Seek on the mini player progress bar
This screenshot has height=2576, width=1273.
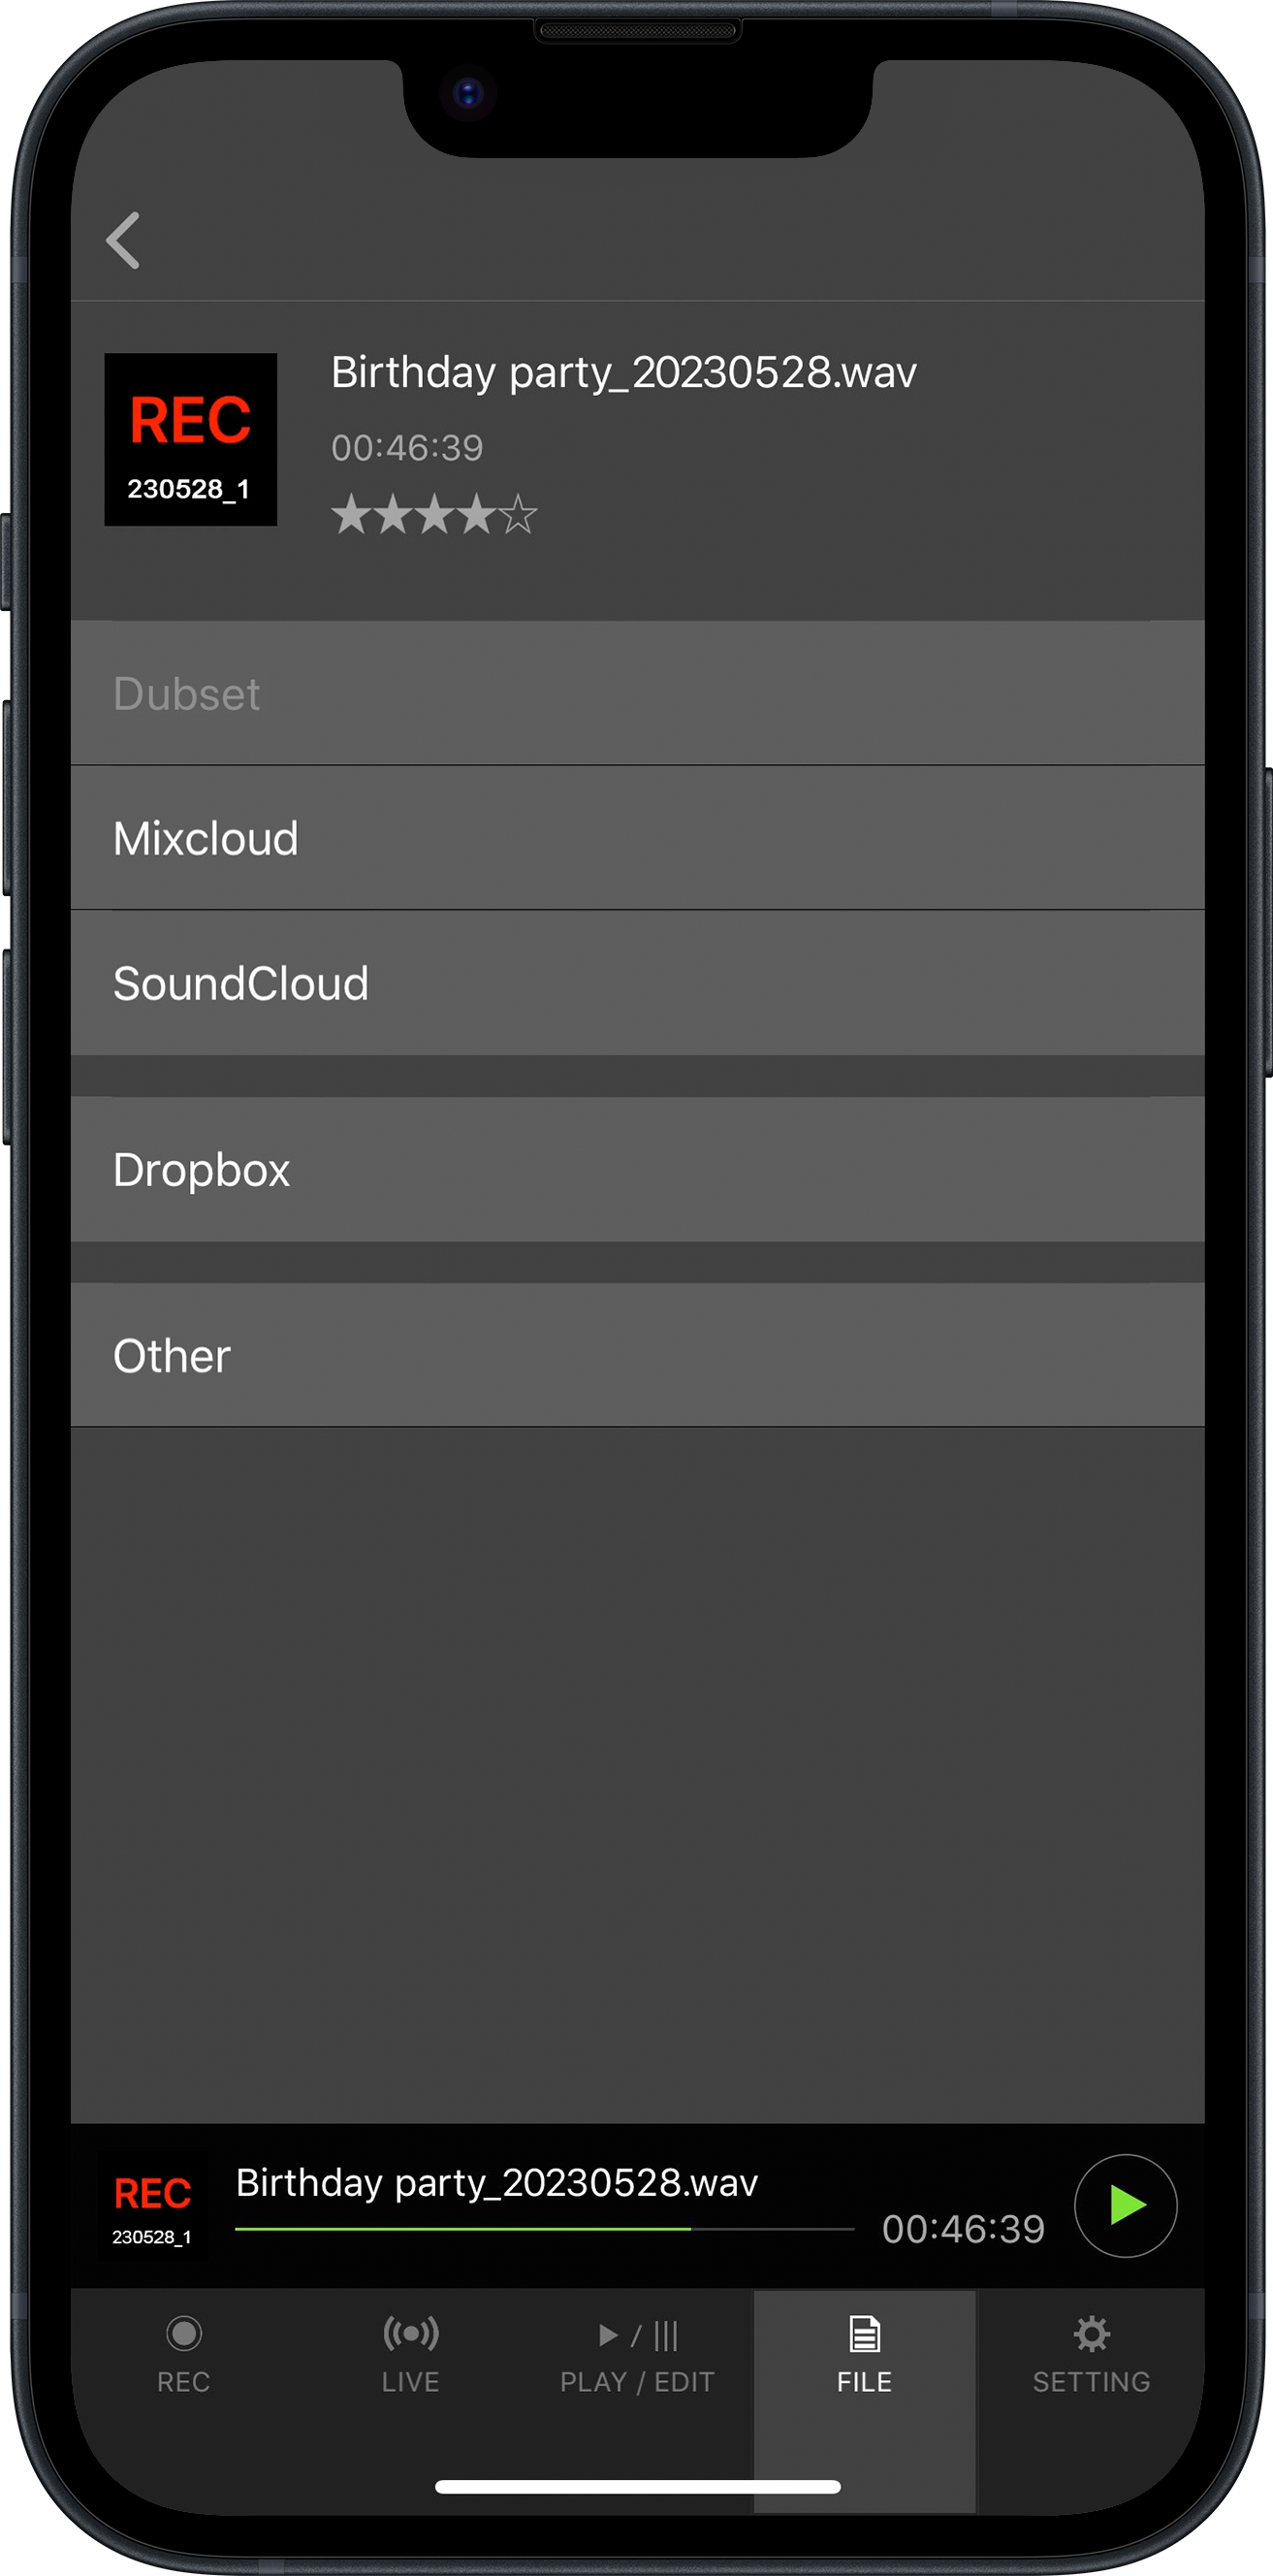[x=544, y=2229]
